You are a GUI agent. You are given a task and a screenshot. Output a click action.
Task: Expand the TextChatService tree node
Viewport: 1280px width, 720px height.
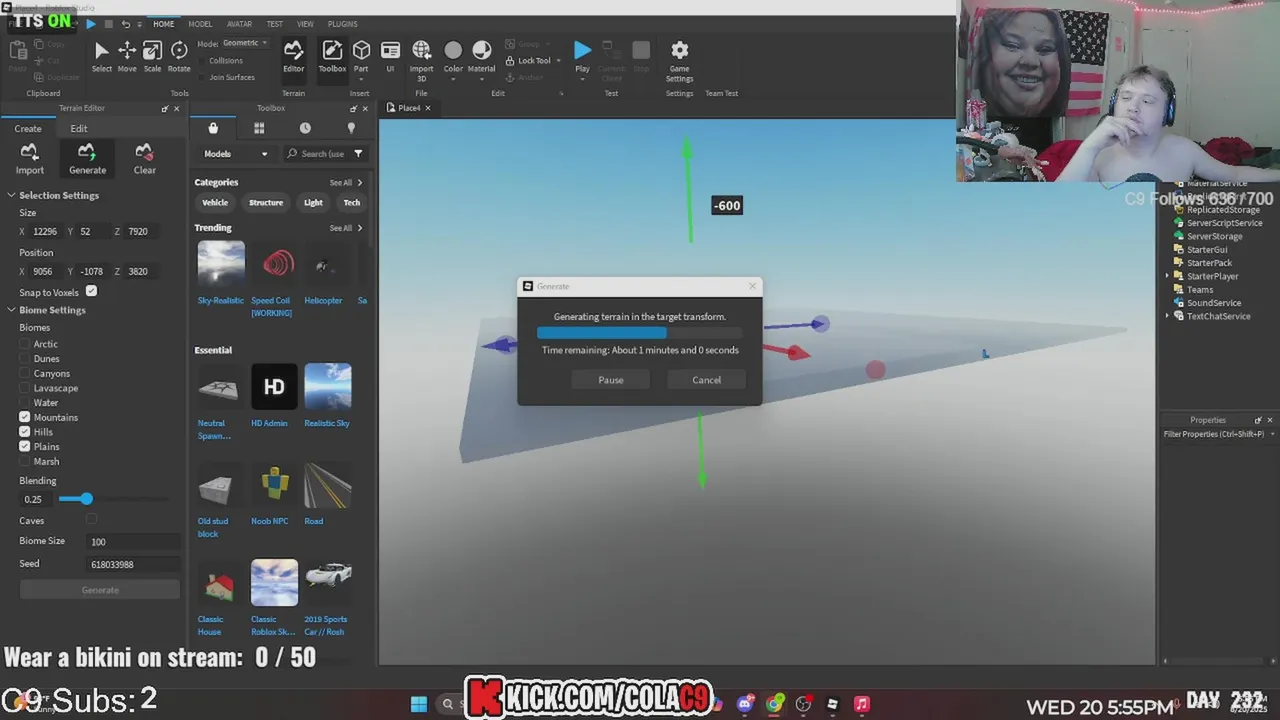coord(1167,316)
